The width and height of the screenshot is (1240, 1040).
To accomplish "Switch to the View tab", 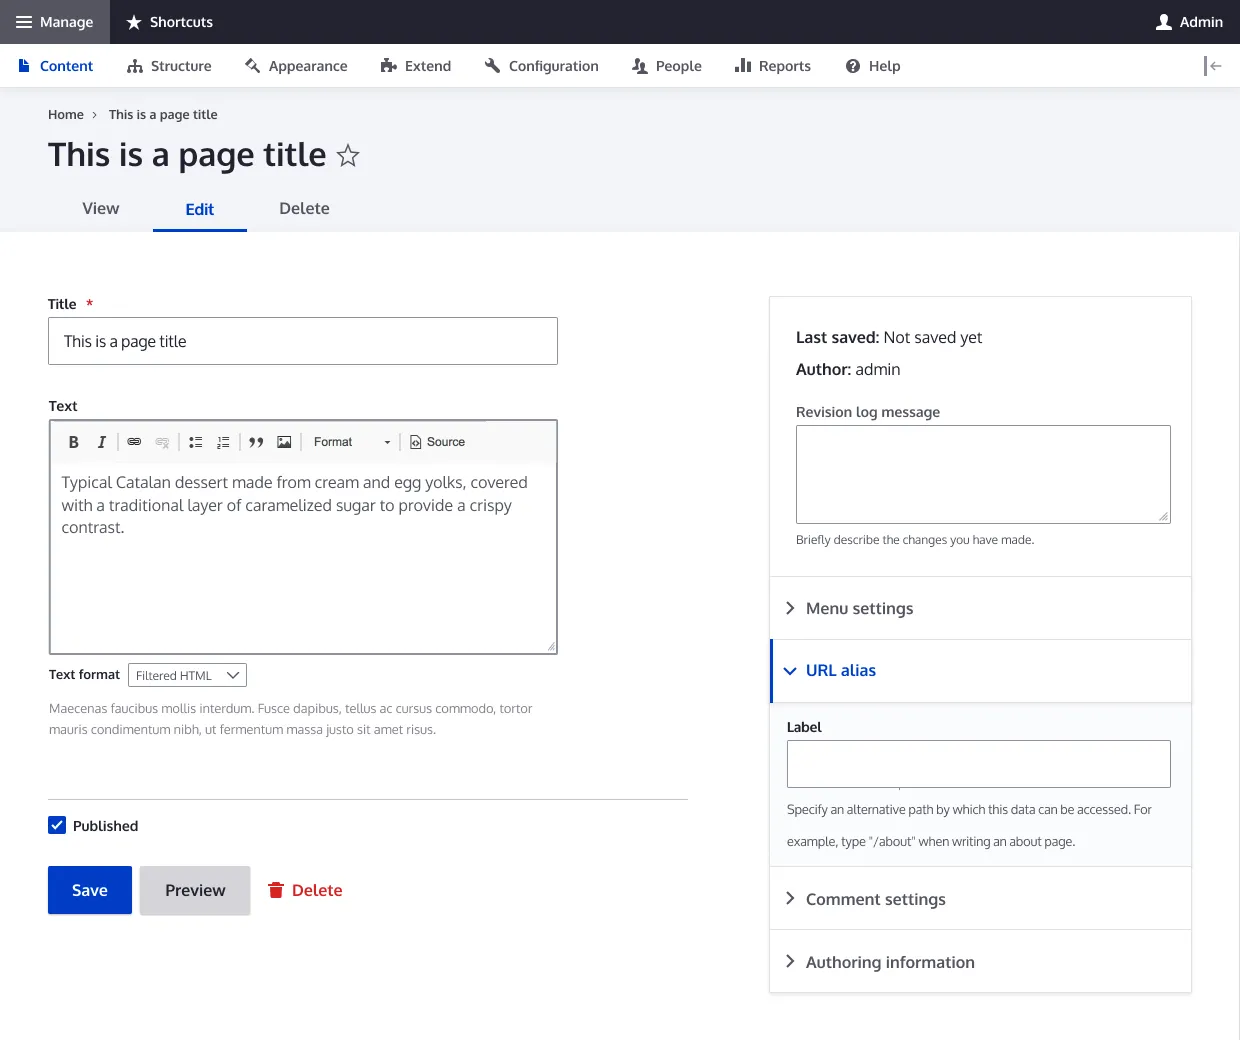I will [101, 208].
